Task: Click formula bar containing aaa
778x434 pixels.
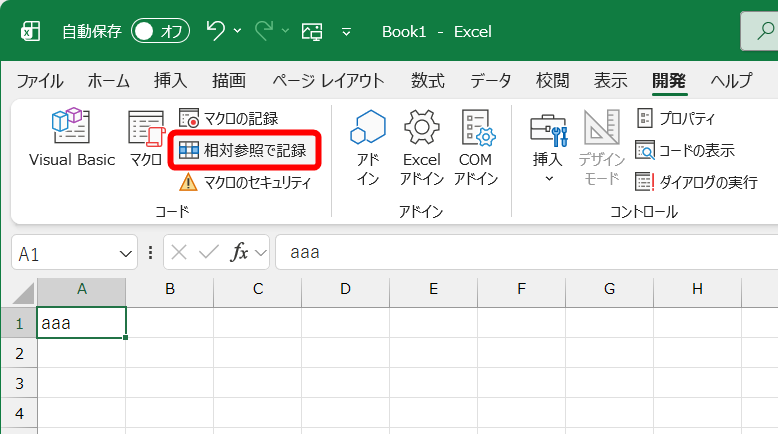Action: coord(526,252)
